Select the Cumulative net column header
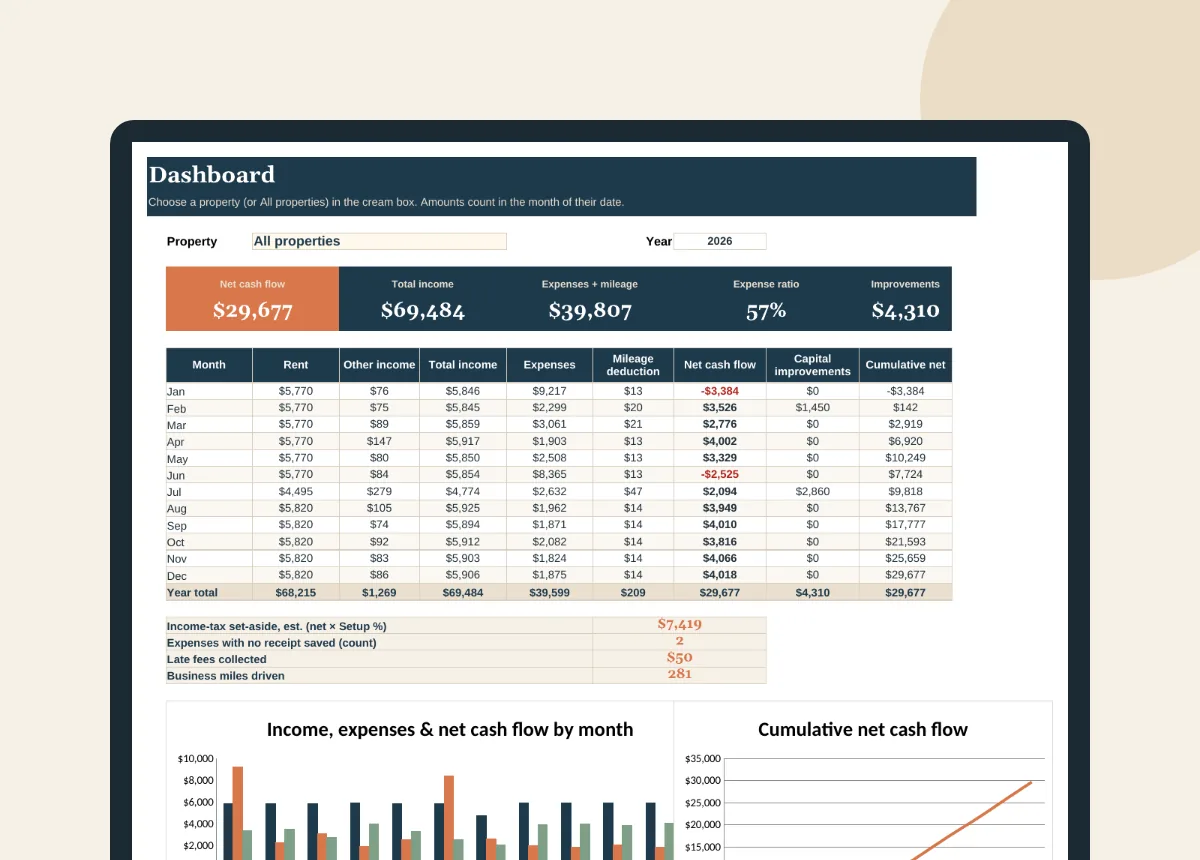 [x=905, y=365]
